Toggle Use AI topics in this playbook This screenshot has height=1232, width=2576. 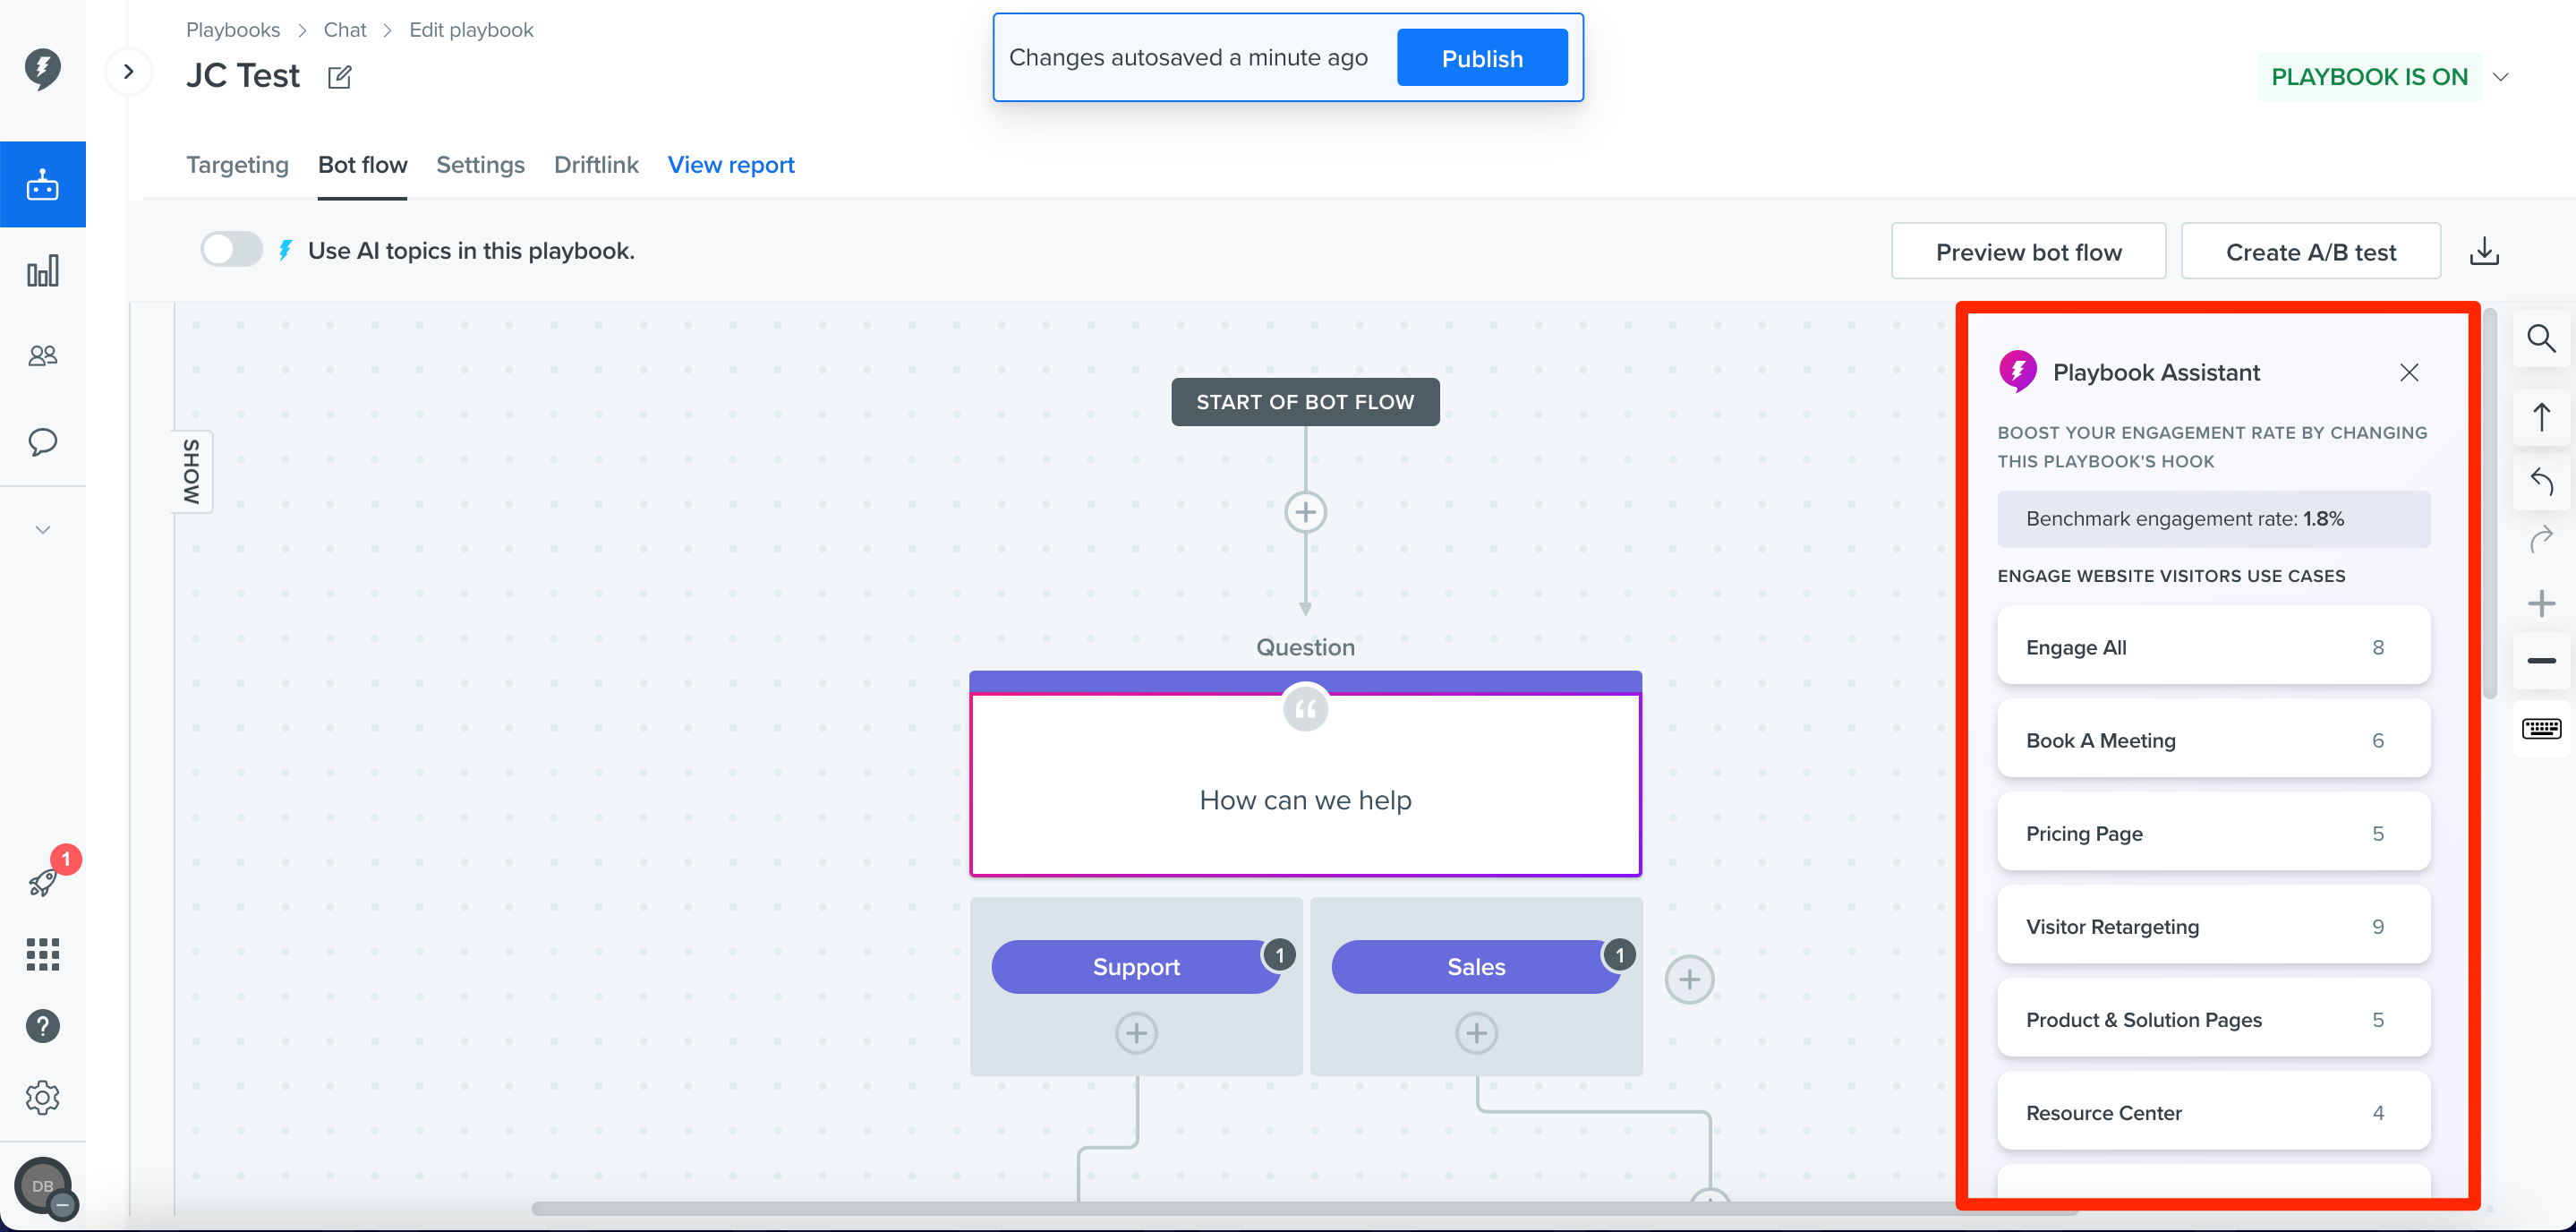pyautogui.click(x=231, y=250)
